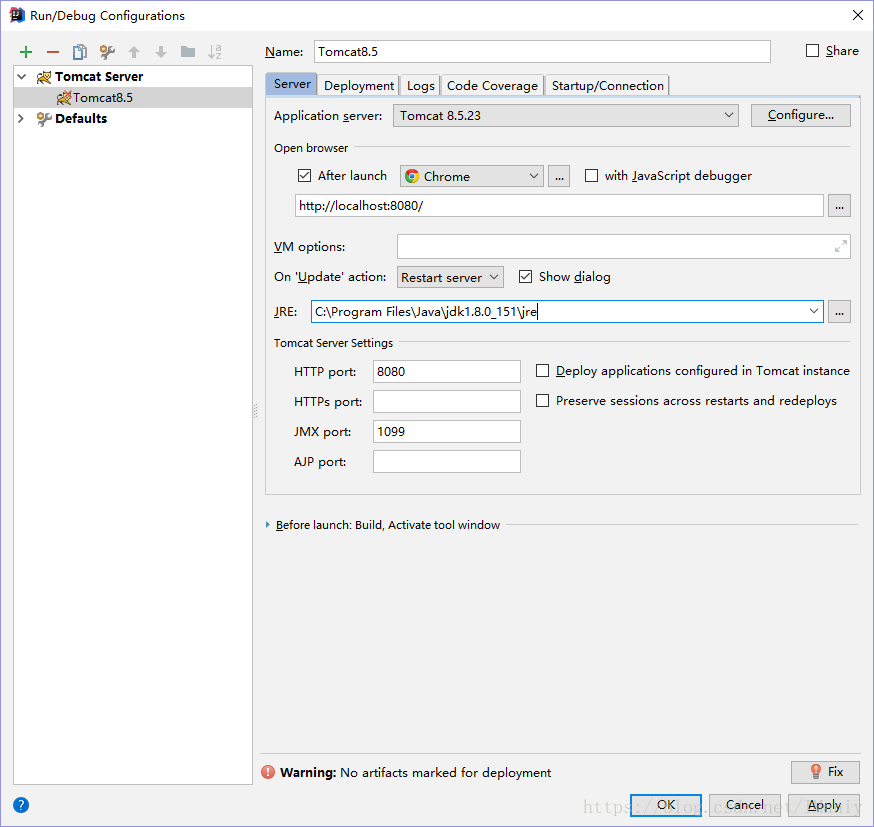Edit defaults wrench icon in toolbar
Screen dimensions: 874x827
click(107, 52)
